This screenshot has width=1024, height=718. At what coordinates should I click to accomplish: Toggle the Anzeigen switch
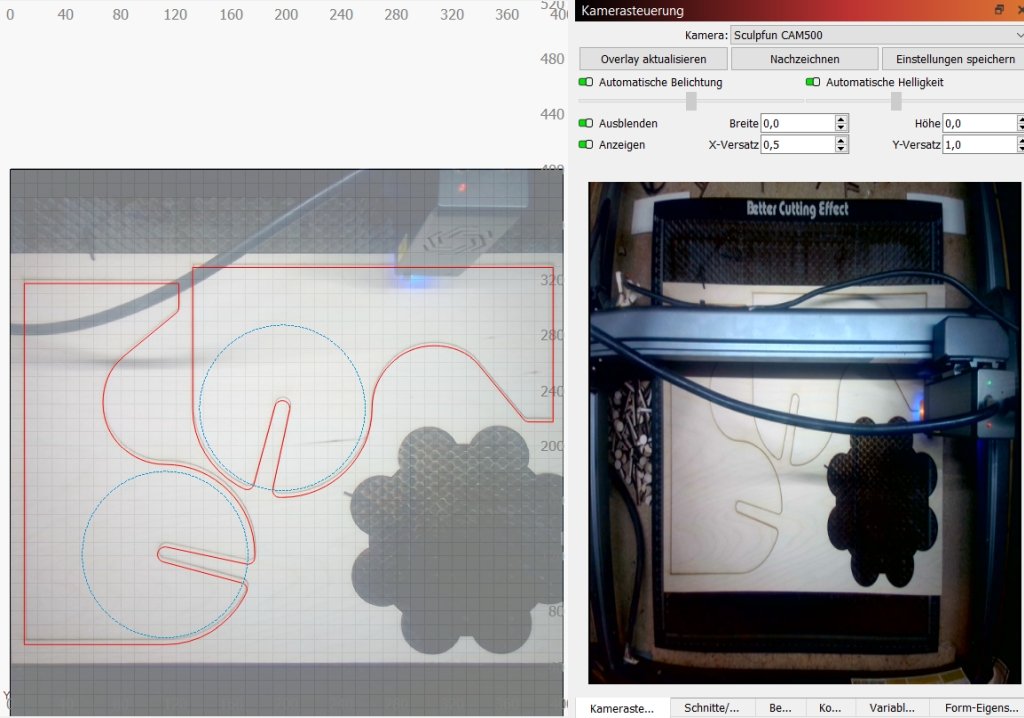(586, 144)
